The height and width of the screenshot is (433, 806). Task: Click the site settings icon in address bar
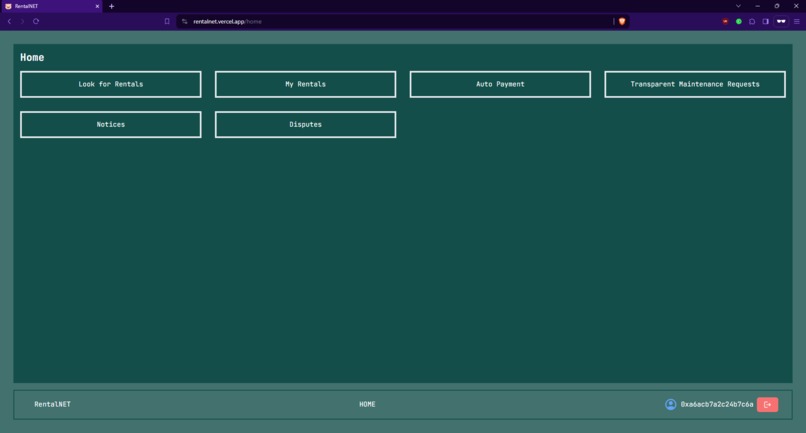click(x=185, y=22)
